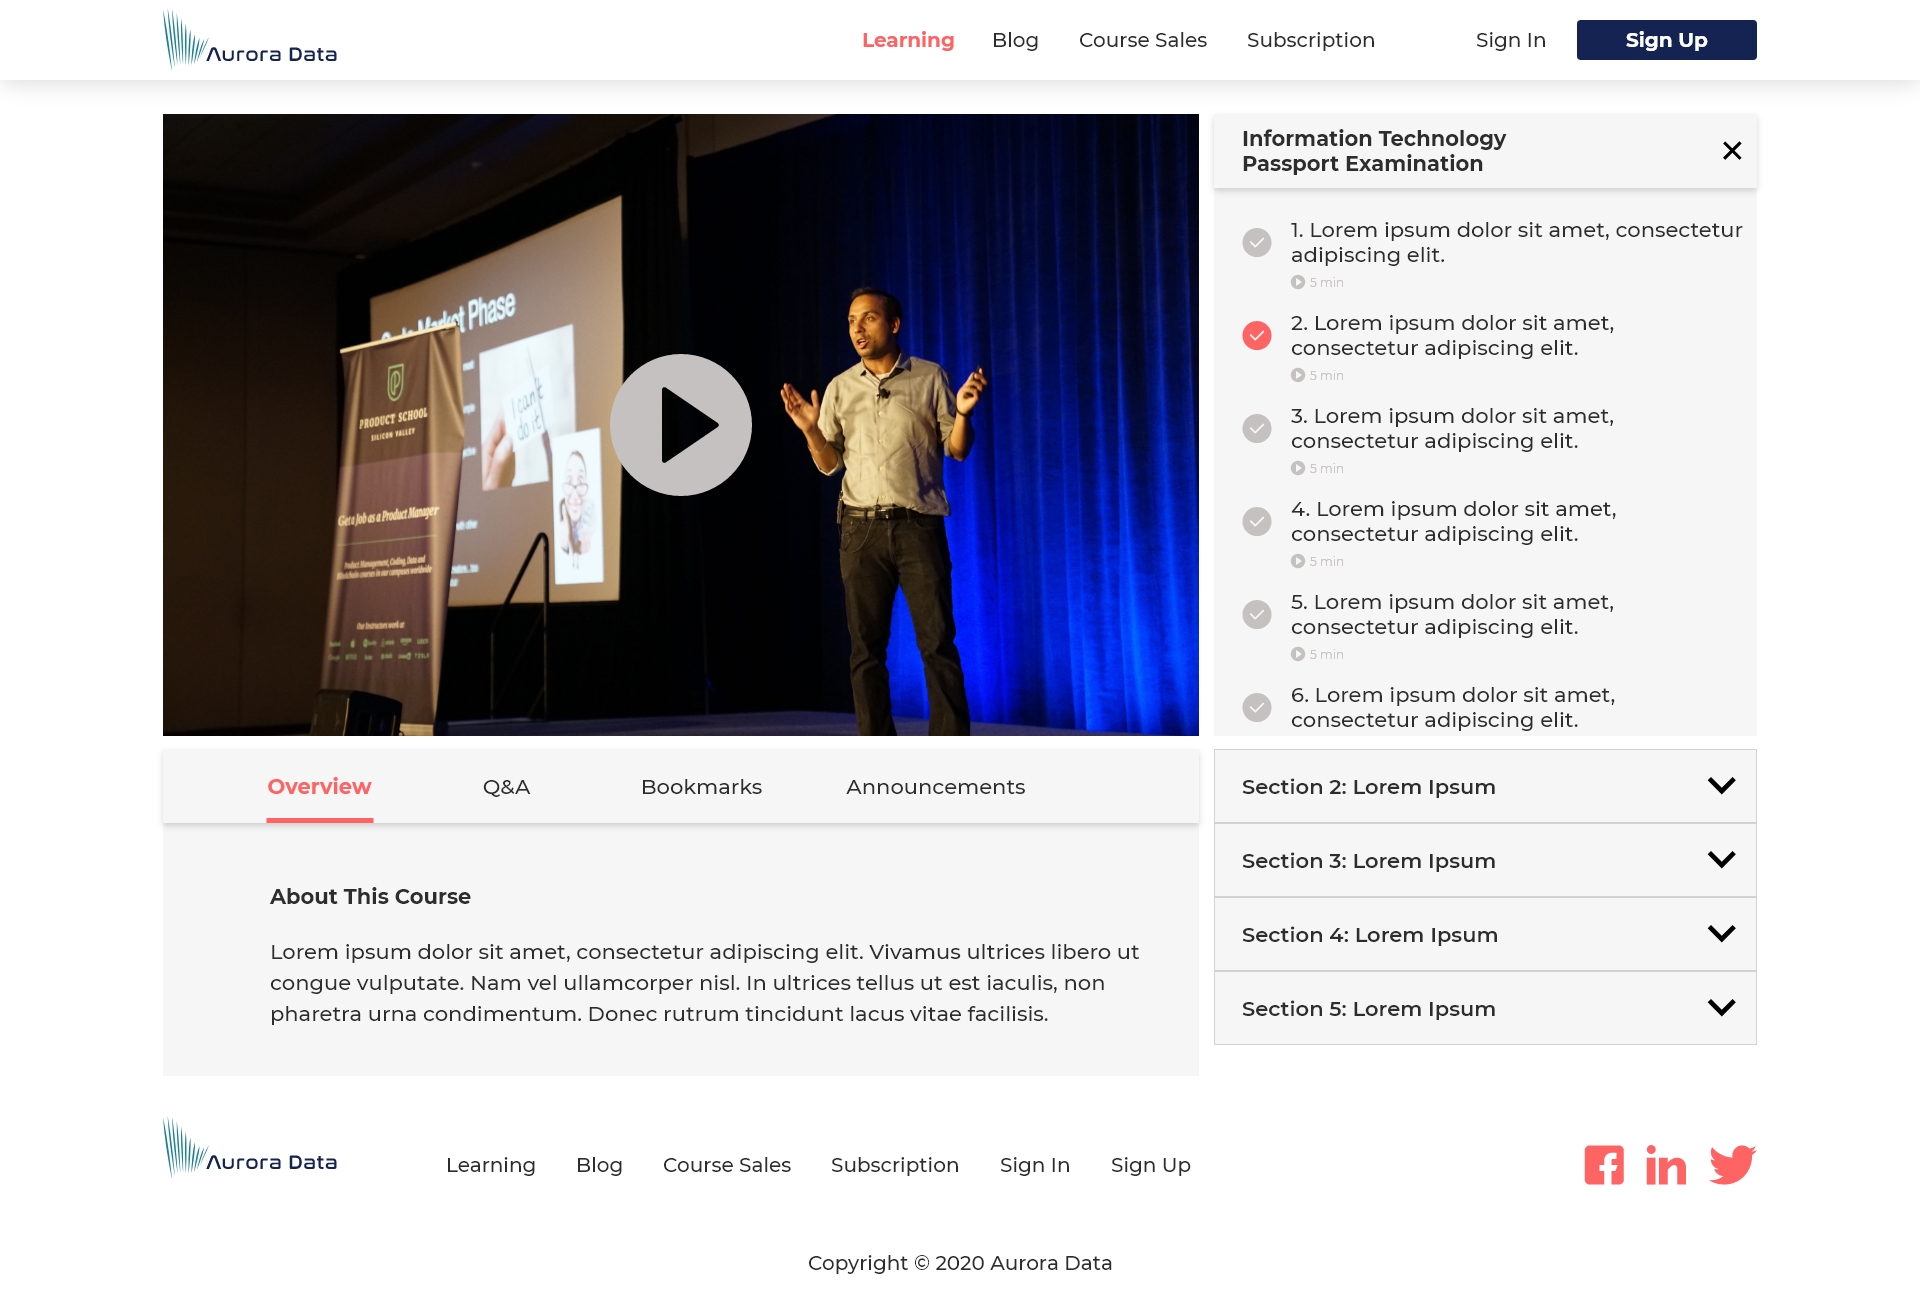Switch to the Q&A tab
Viewport: 1920px width, 1300px height.
pos(506,787)
